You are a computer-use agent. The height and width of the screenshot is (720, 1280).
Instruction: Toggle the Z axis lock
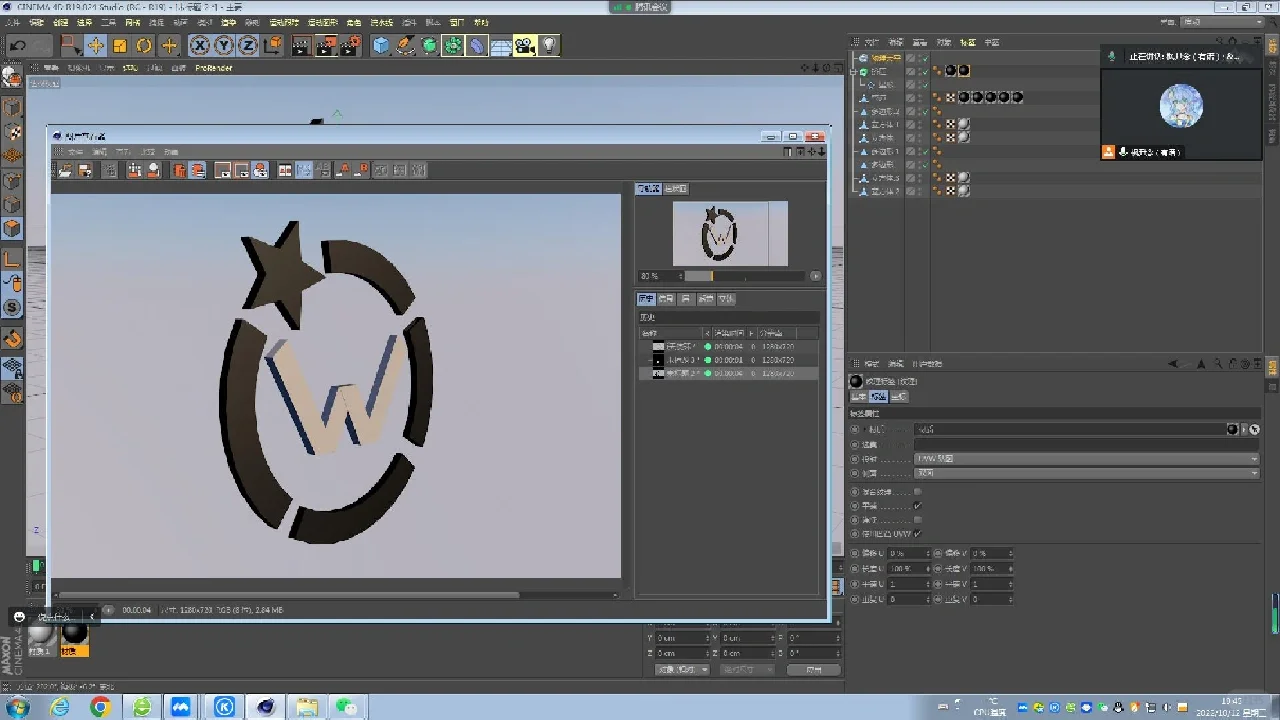[x=247, y=45]
